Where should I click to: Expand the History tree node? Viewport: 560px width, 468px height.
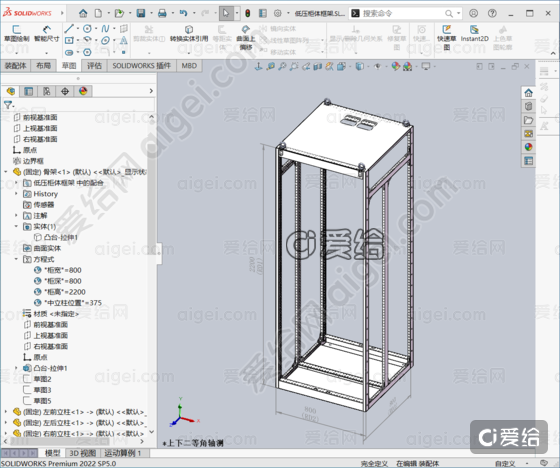click(16, 194)
